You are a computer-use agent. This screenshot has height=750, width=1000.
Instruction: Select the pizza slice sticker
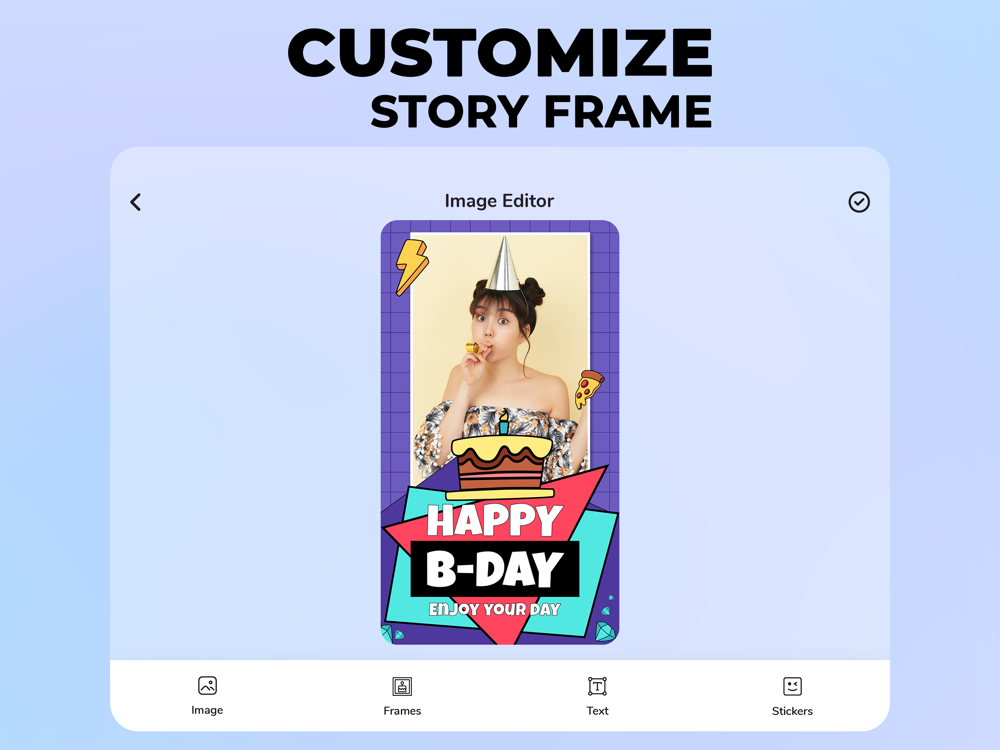click(x=588, y=389)
